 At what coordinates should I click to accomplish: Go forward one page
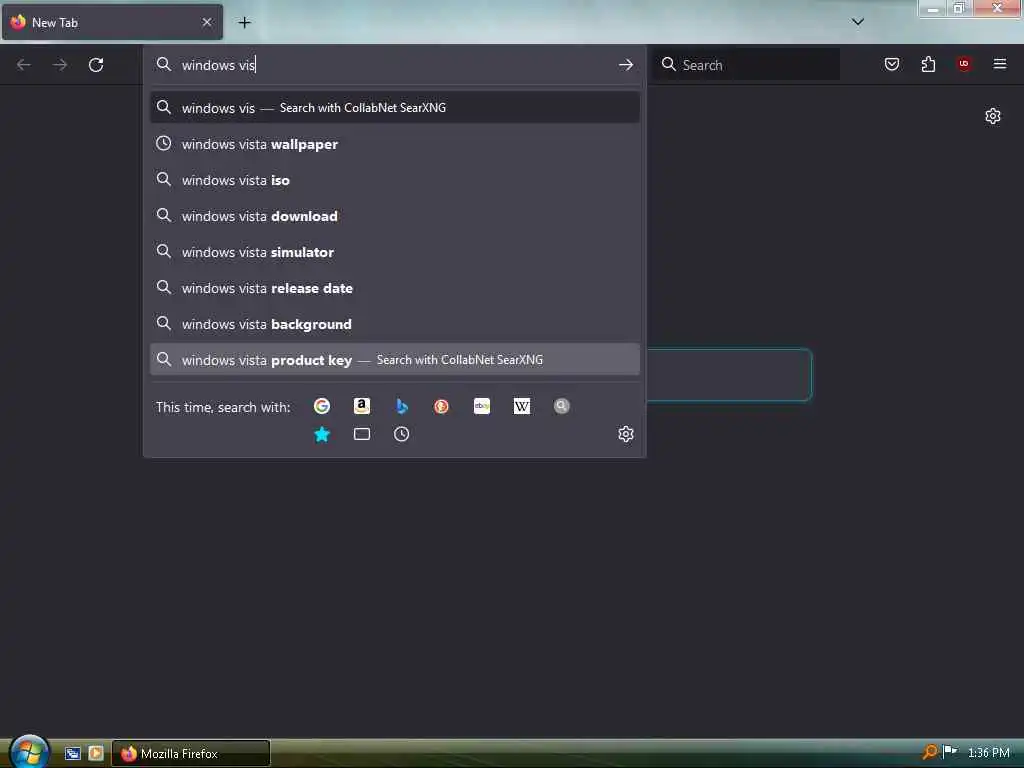coord(60,65)
